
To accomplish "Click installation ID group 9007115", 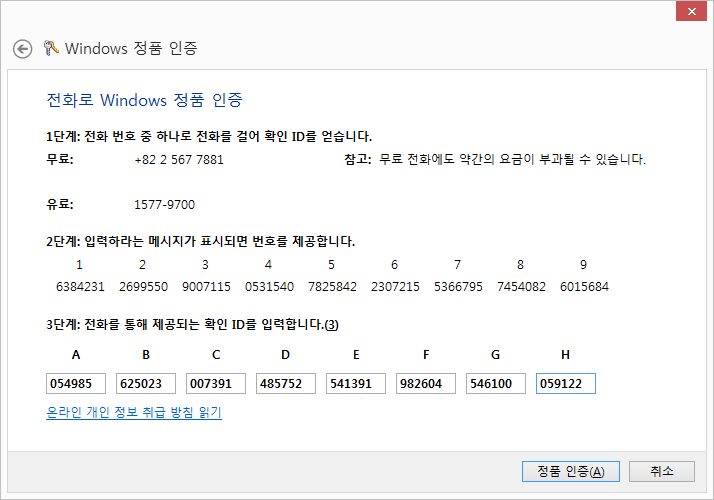I will tap(206, 287).
